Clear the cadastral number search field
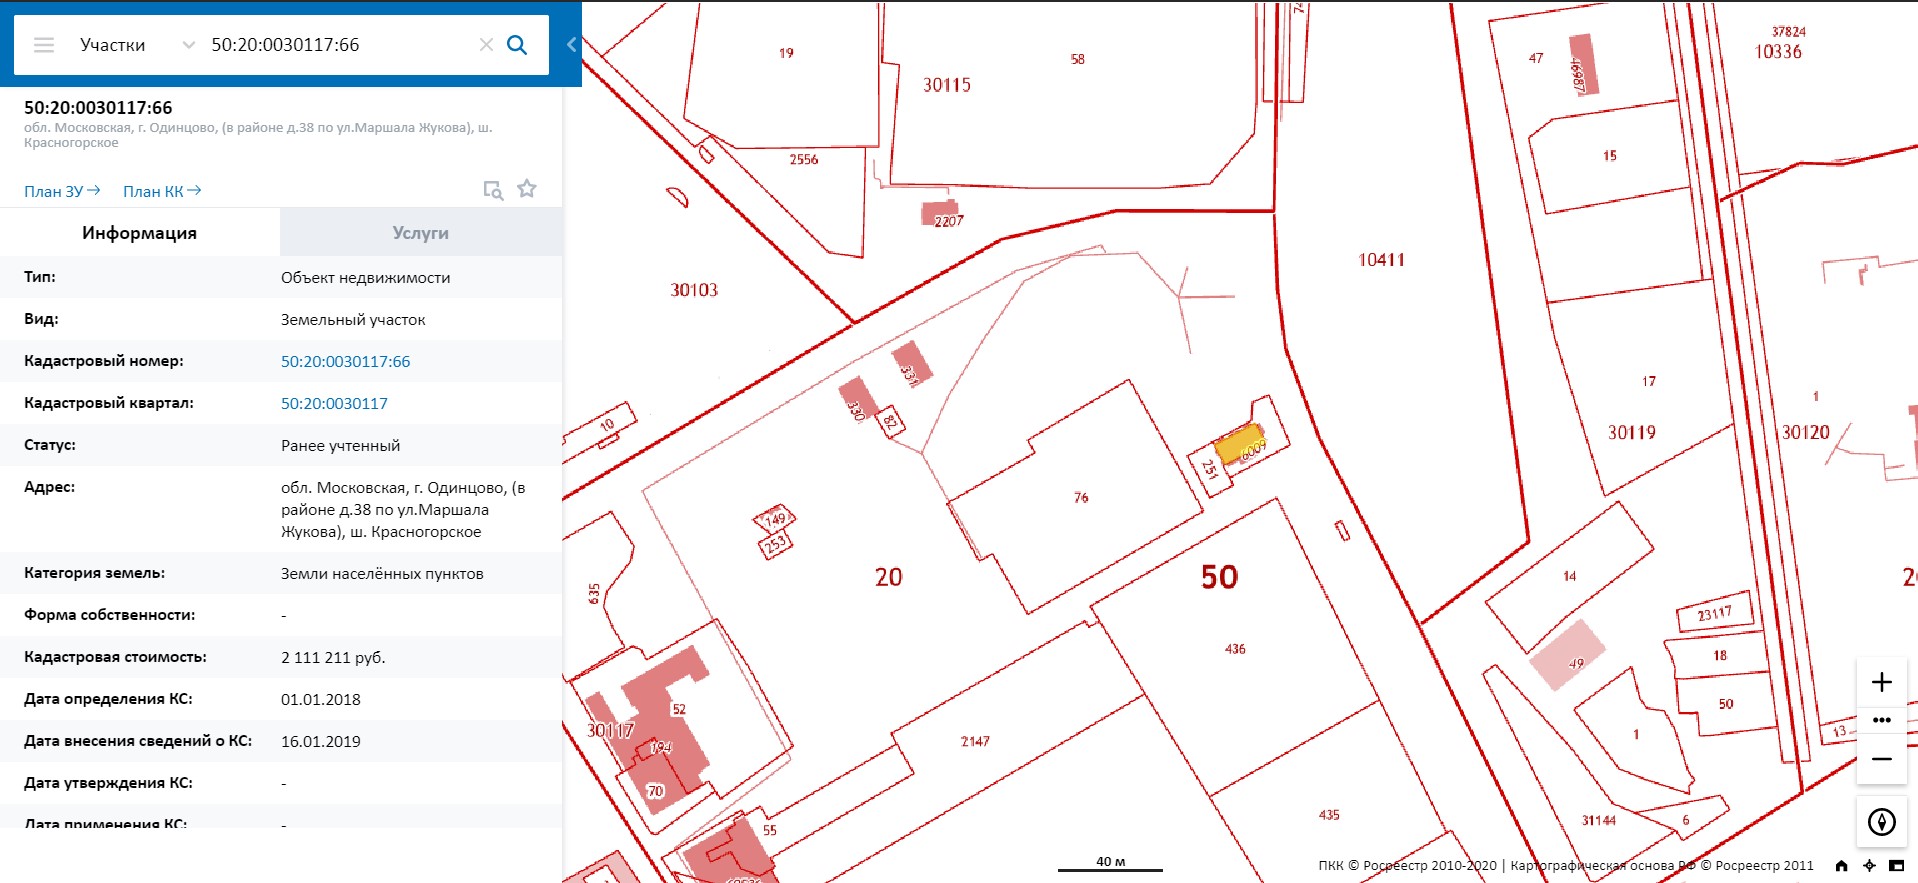 coord(486,45)
